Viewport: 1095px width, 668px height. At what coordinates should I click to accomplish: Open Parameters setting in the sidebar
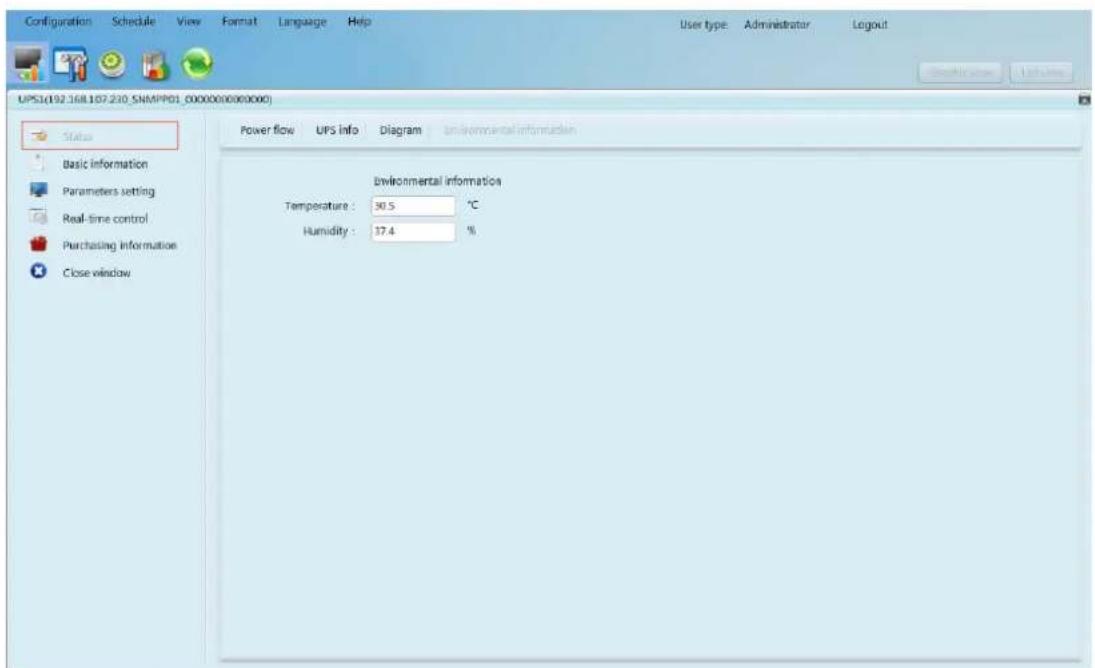[108, 191]
